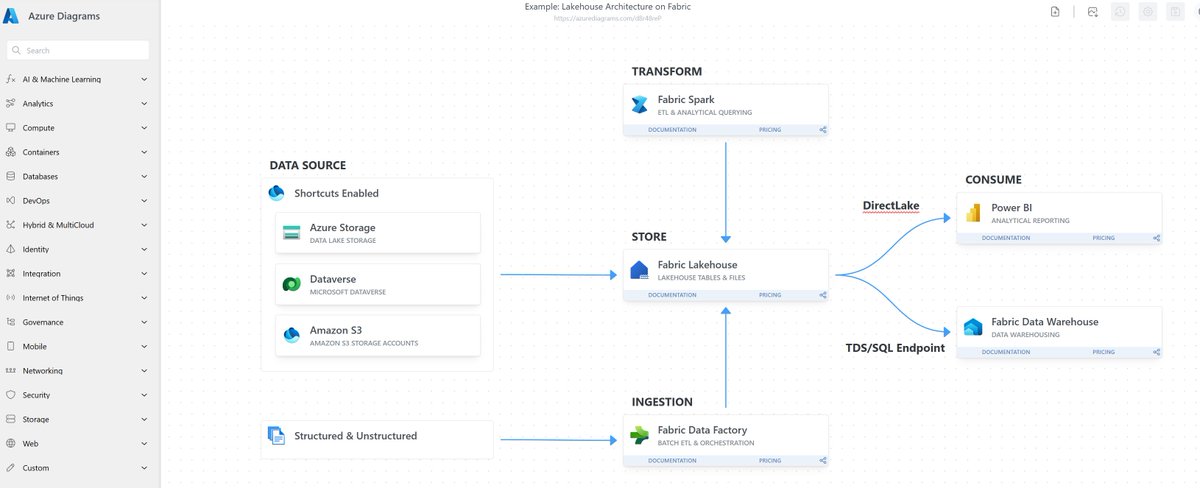Export the diagram as an image

tap(1093, 12)
